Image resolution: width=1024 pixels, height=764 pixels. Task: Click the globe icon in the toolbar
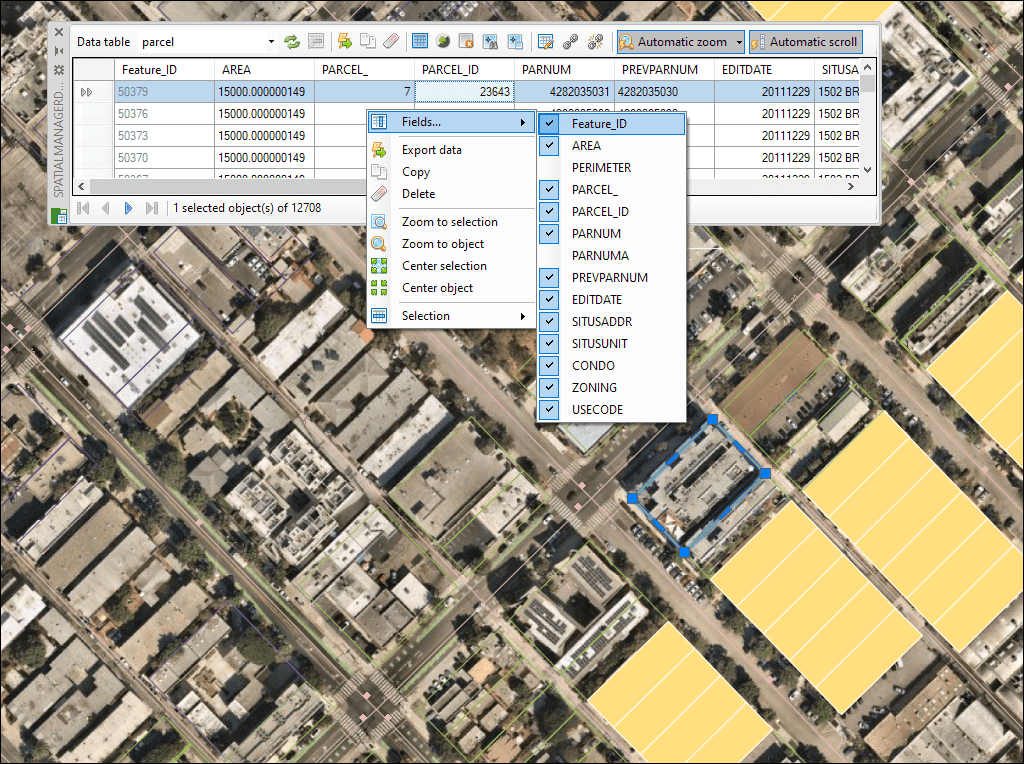click(x=443, y=42)
